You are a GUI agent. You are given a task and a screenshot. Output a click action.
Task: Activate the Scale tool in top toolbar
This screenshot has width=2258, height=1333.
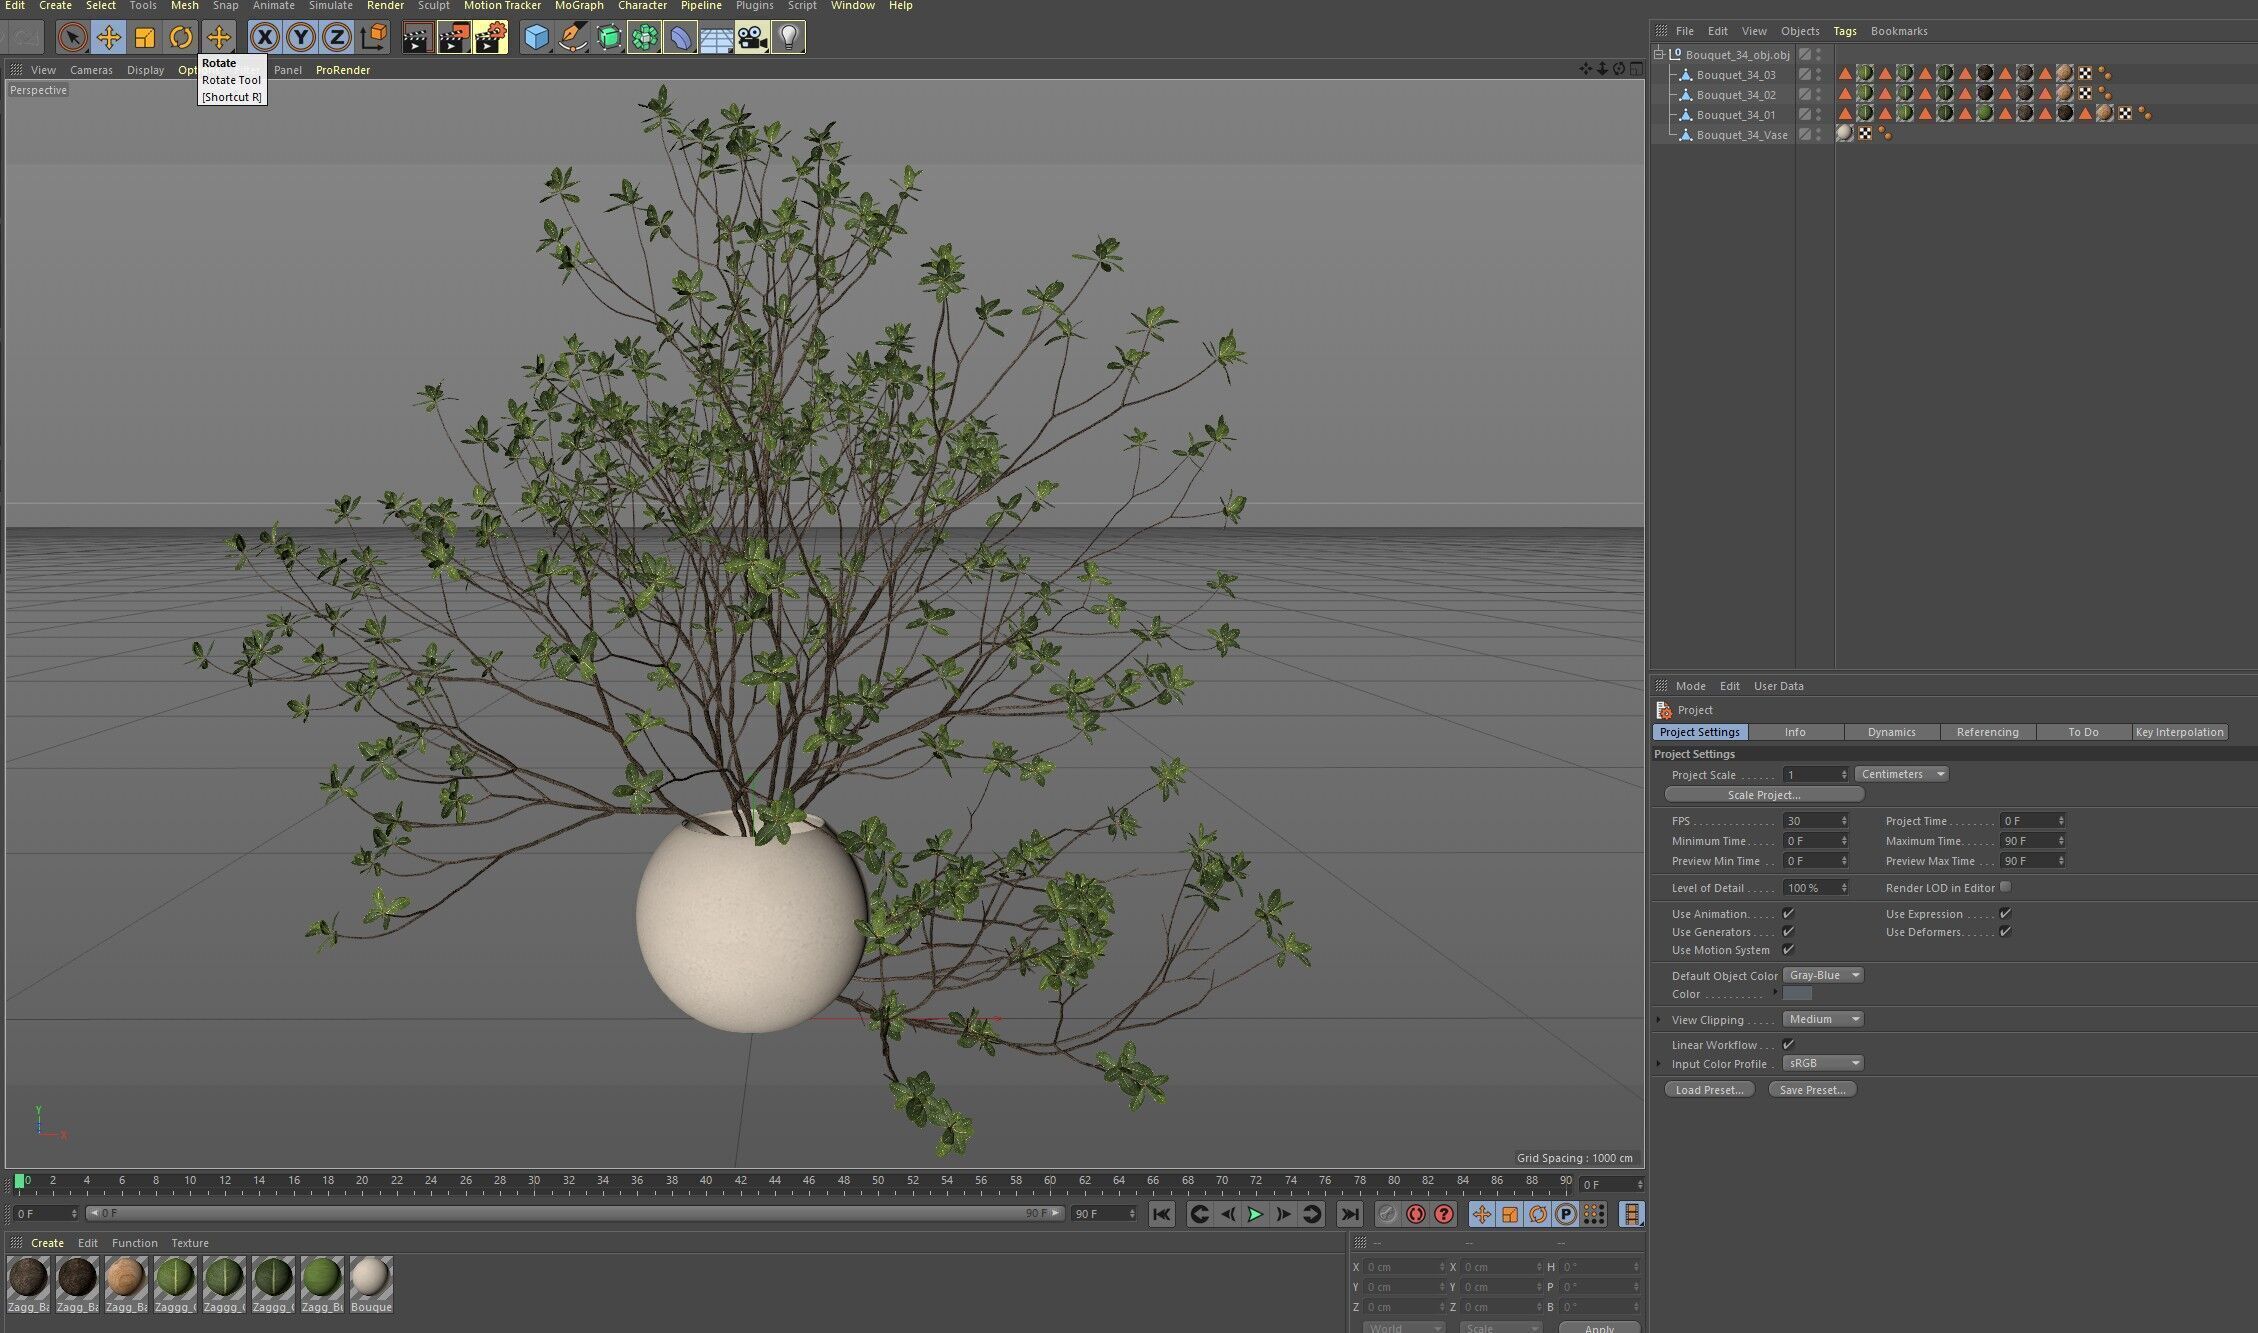click(145, 38)
